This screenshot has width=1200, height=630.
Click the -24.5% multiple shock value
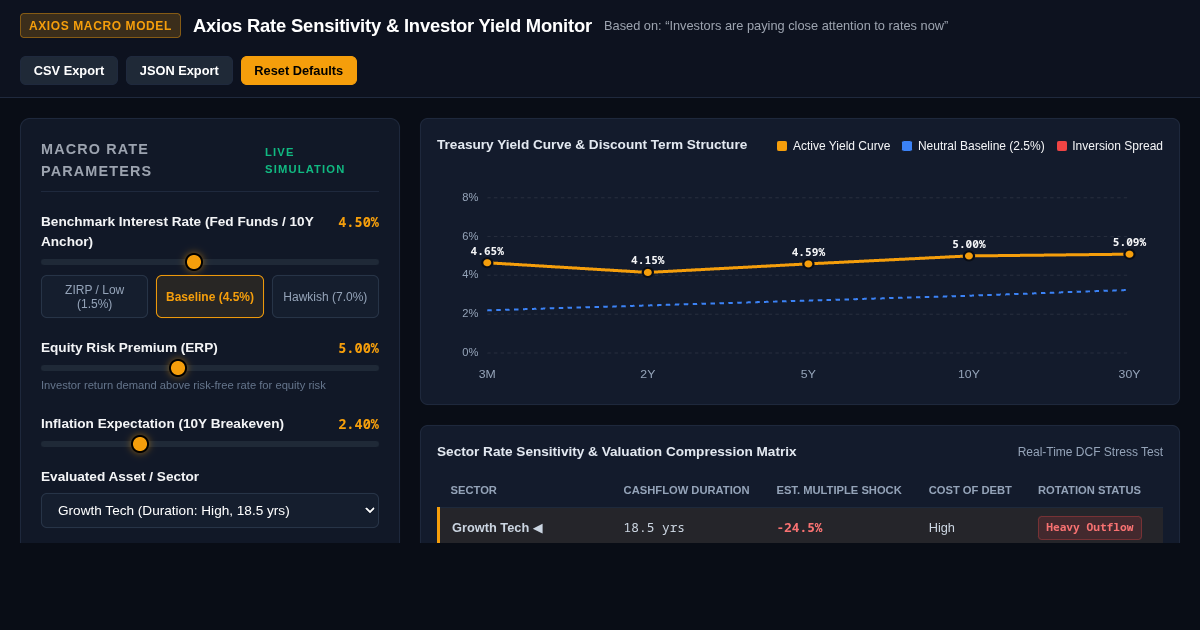[x=799, y=528]
